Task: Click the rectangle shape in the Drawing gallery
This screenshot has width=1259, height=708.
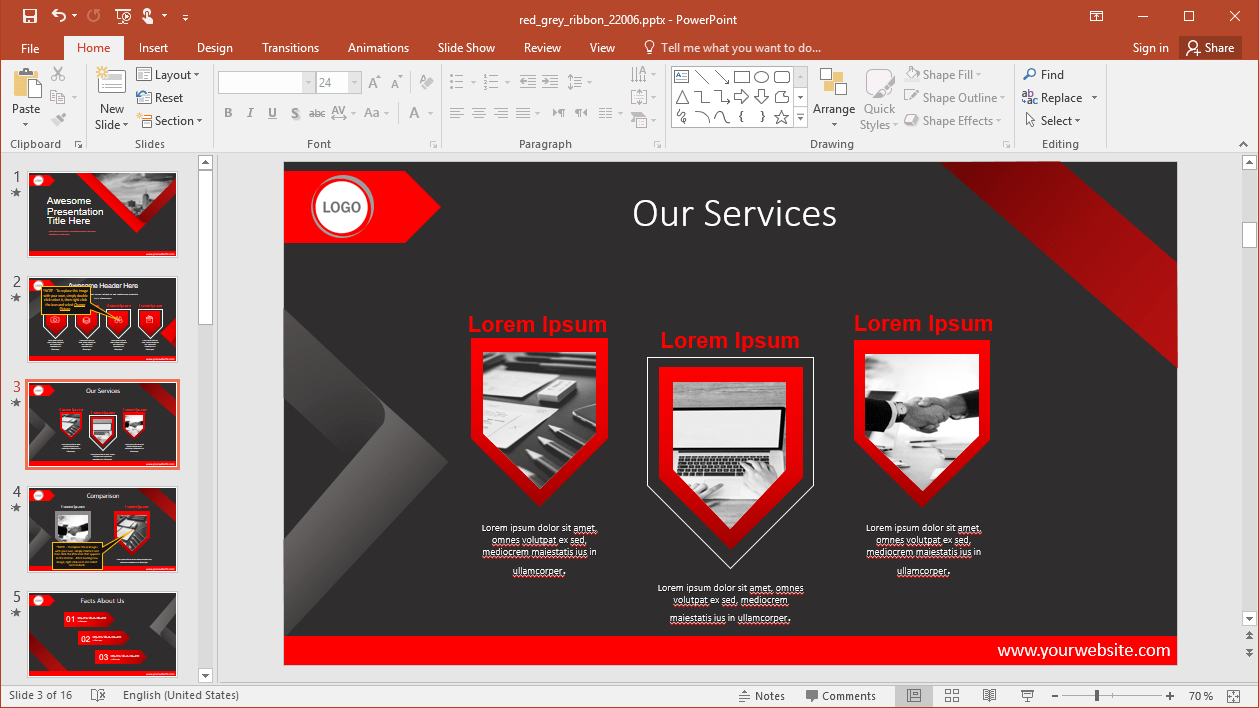Action: coord(742,75)
